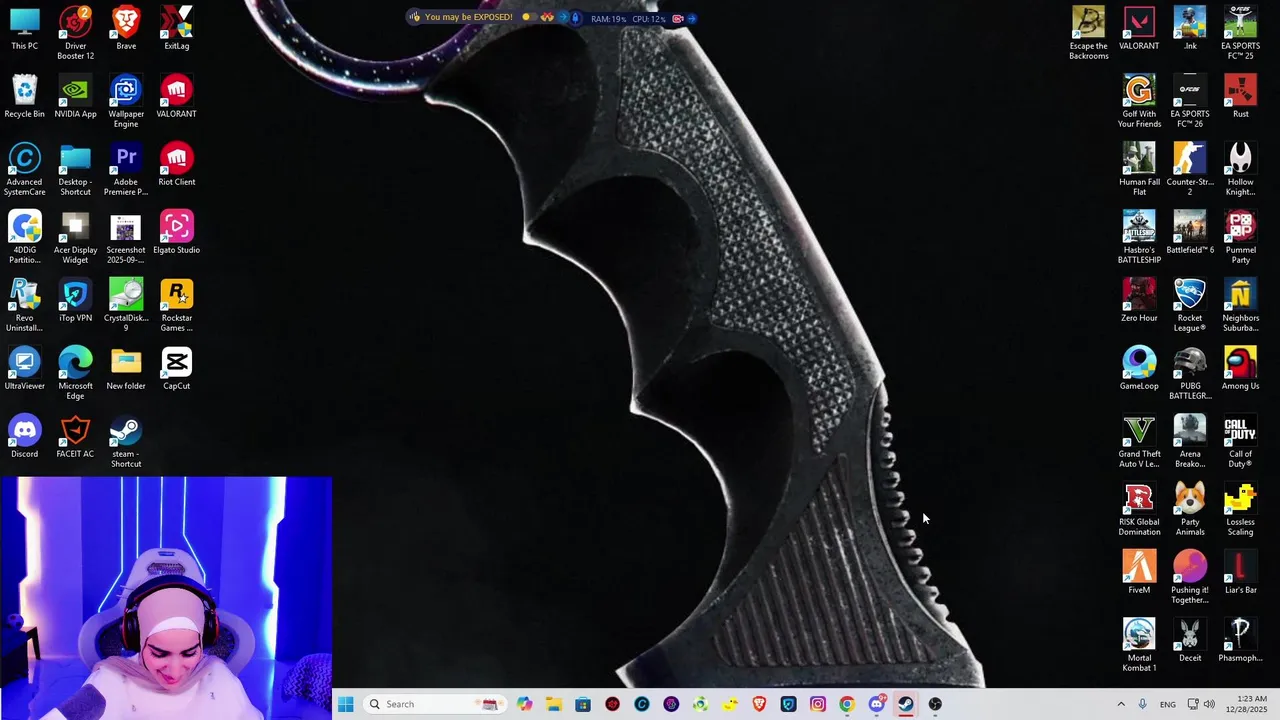Image resolution: width=1280 pixels, height=720 pixels.
Task: Select the ExitLag desktop icon
Action: 177,28
